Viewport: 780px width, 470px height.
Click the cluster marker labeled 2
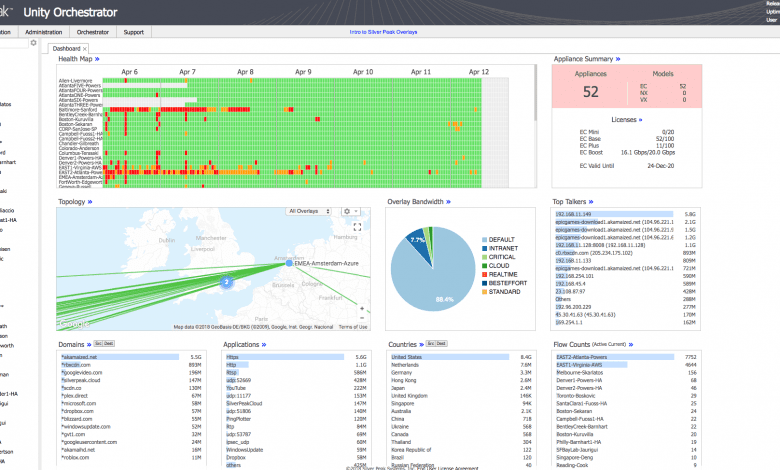tap(226, 282)
